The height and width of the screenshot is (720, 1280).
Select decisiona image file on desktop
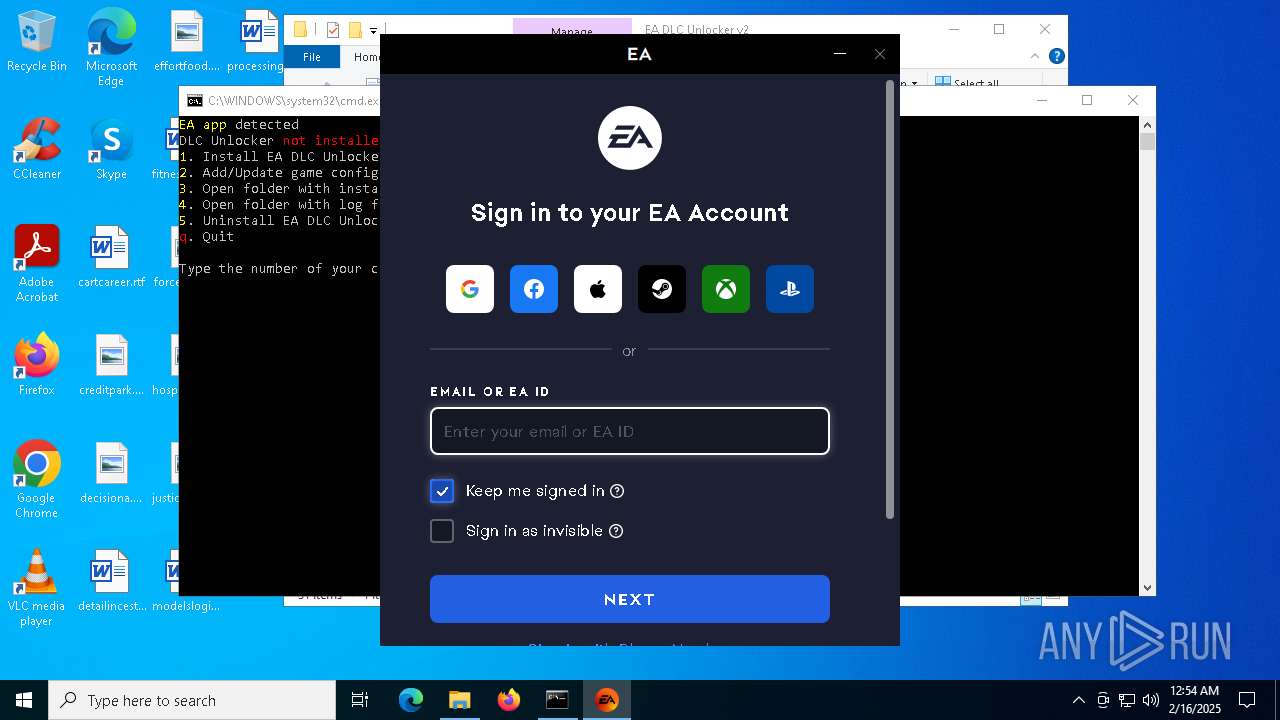[x=111, y=472]
